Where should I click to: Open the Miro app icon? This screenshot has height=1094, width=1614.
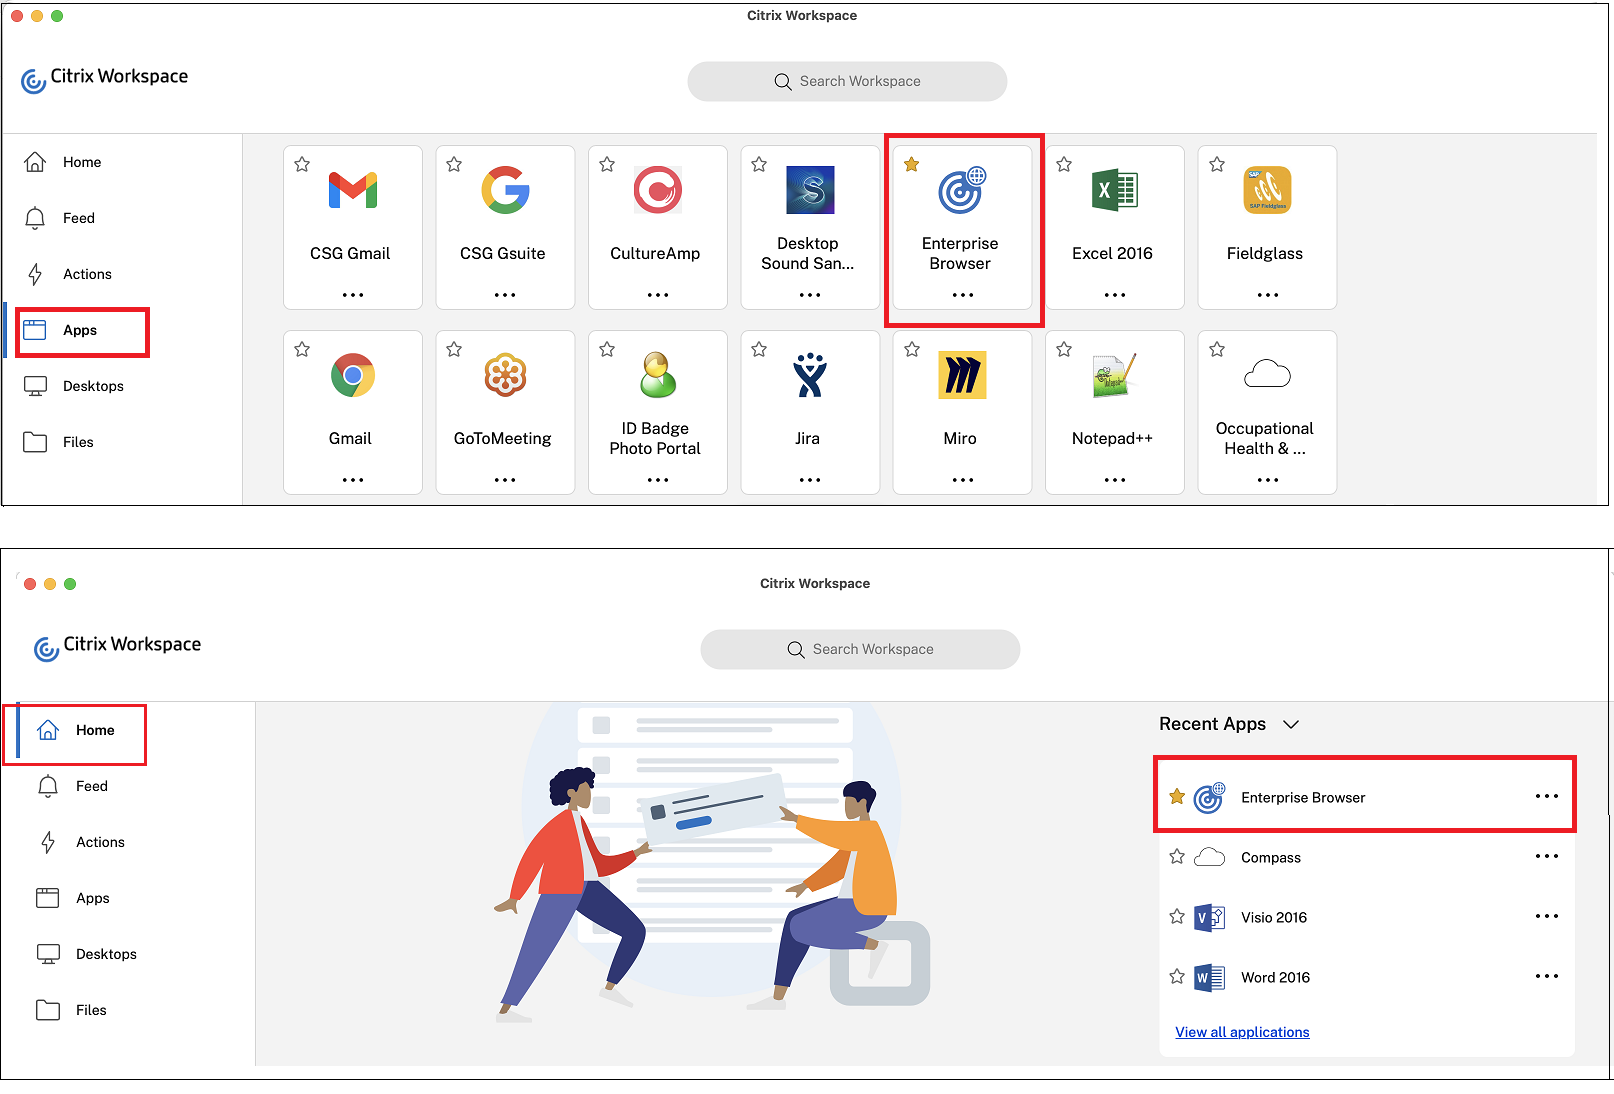pyautogui.click(x=961, y=376)
